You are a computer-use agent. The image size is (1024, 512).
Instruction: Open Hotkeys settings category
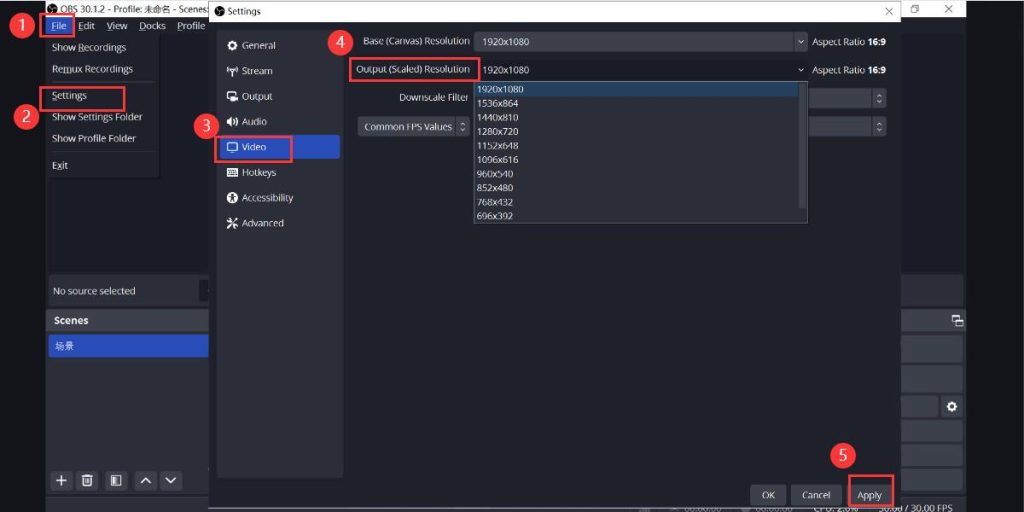(279, 172)
